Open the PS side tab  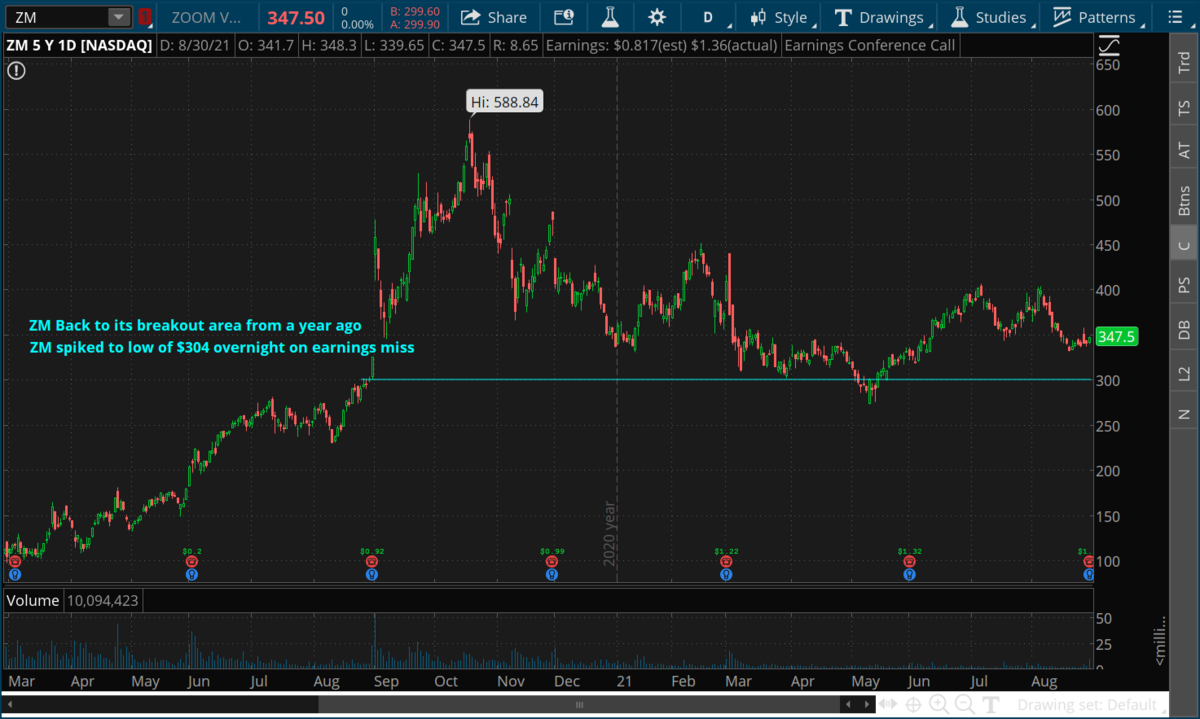[1184, 286]
